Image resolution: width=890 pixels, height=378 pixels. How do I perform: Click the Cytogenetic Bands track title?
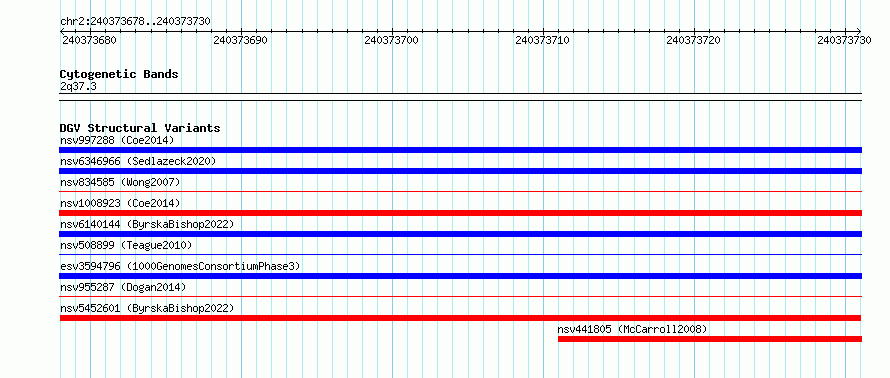[119, 74]
